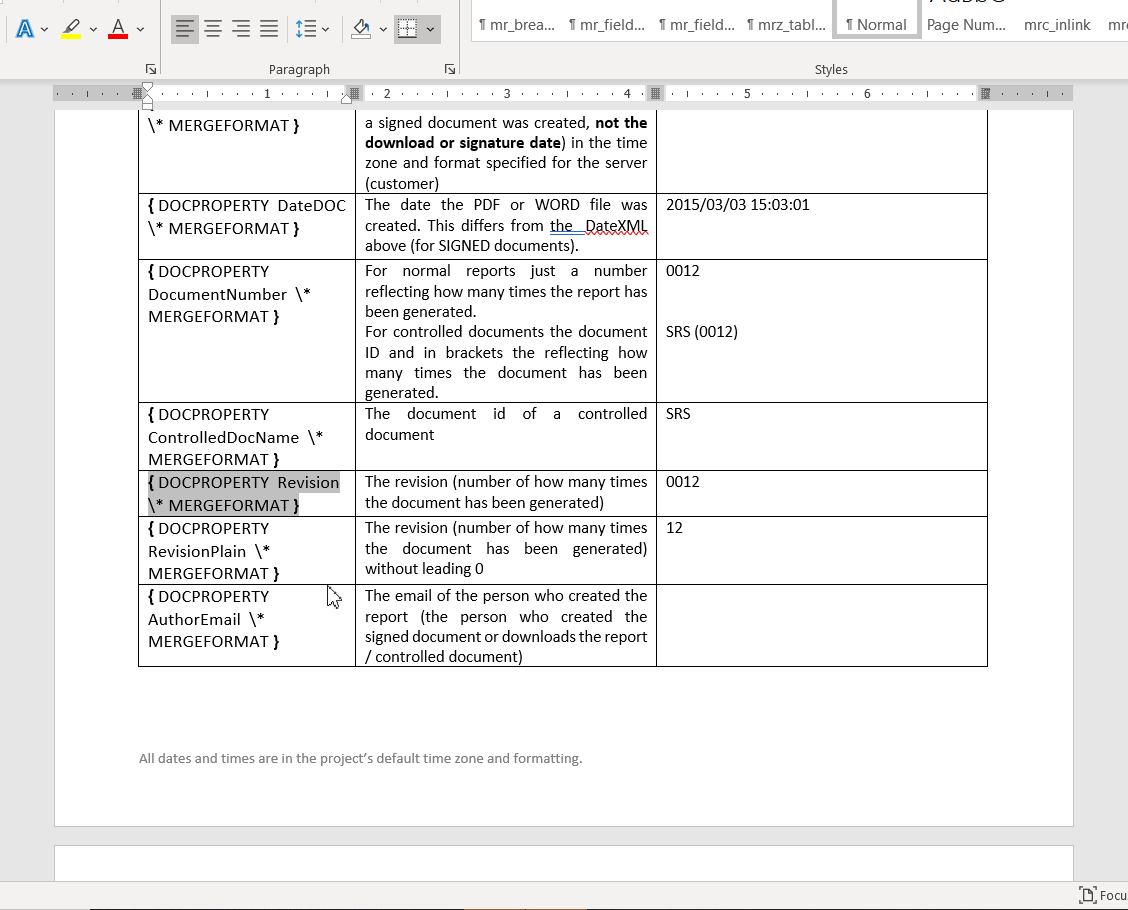1128x910 pixels.
Task: Click the 'Paragraph' group label
Action: pos(299,70)
